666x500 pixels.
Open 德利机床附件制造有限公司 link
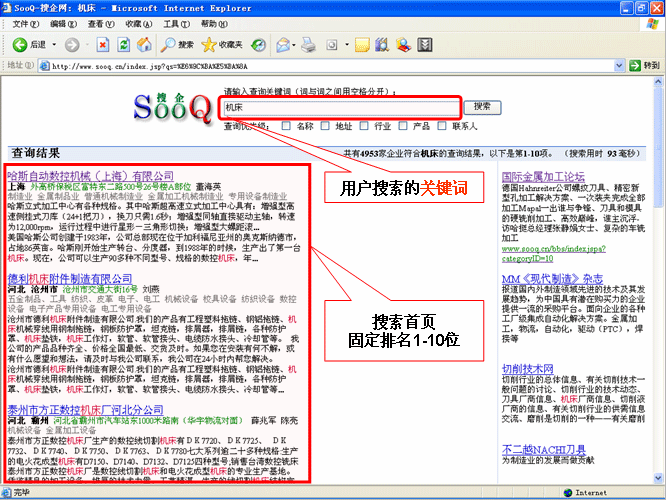[x=70, y=279]
